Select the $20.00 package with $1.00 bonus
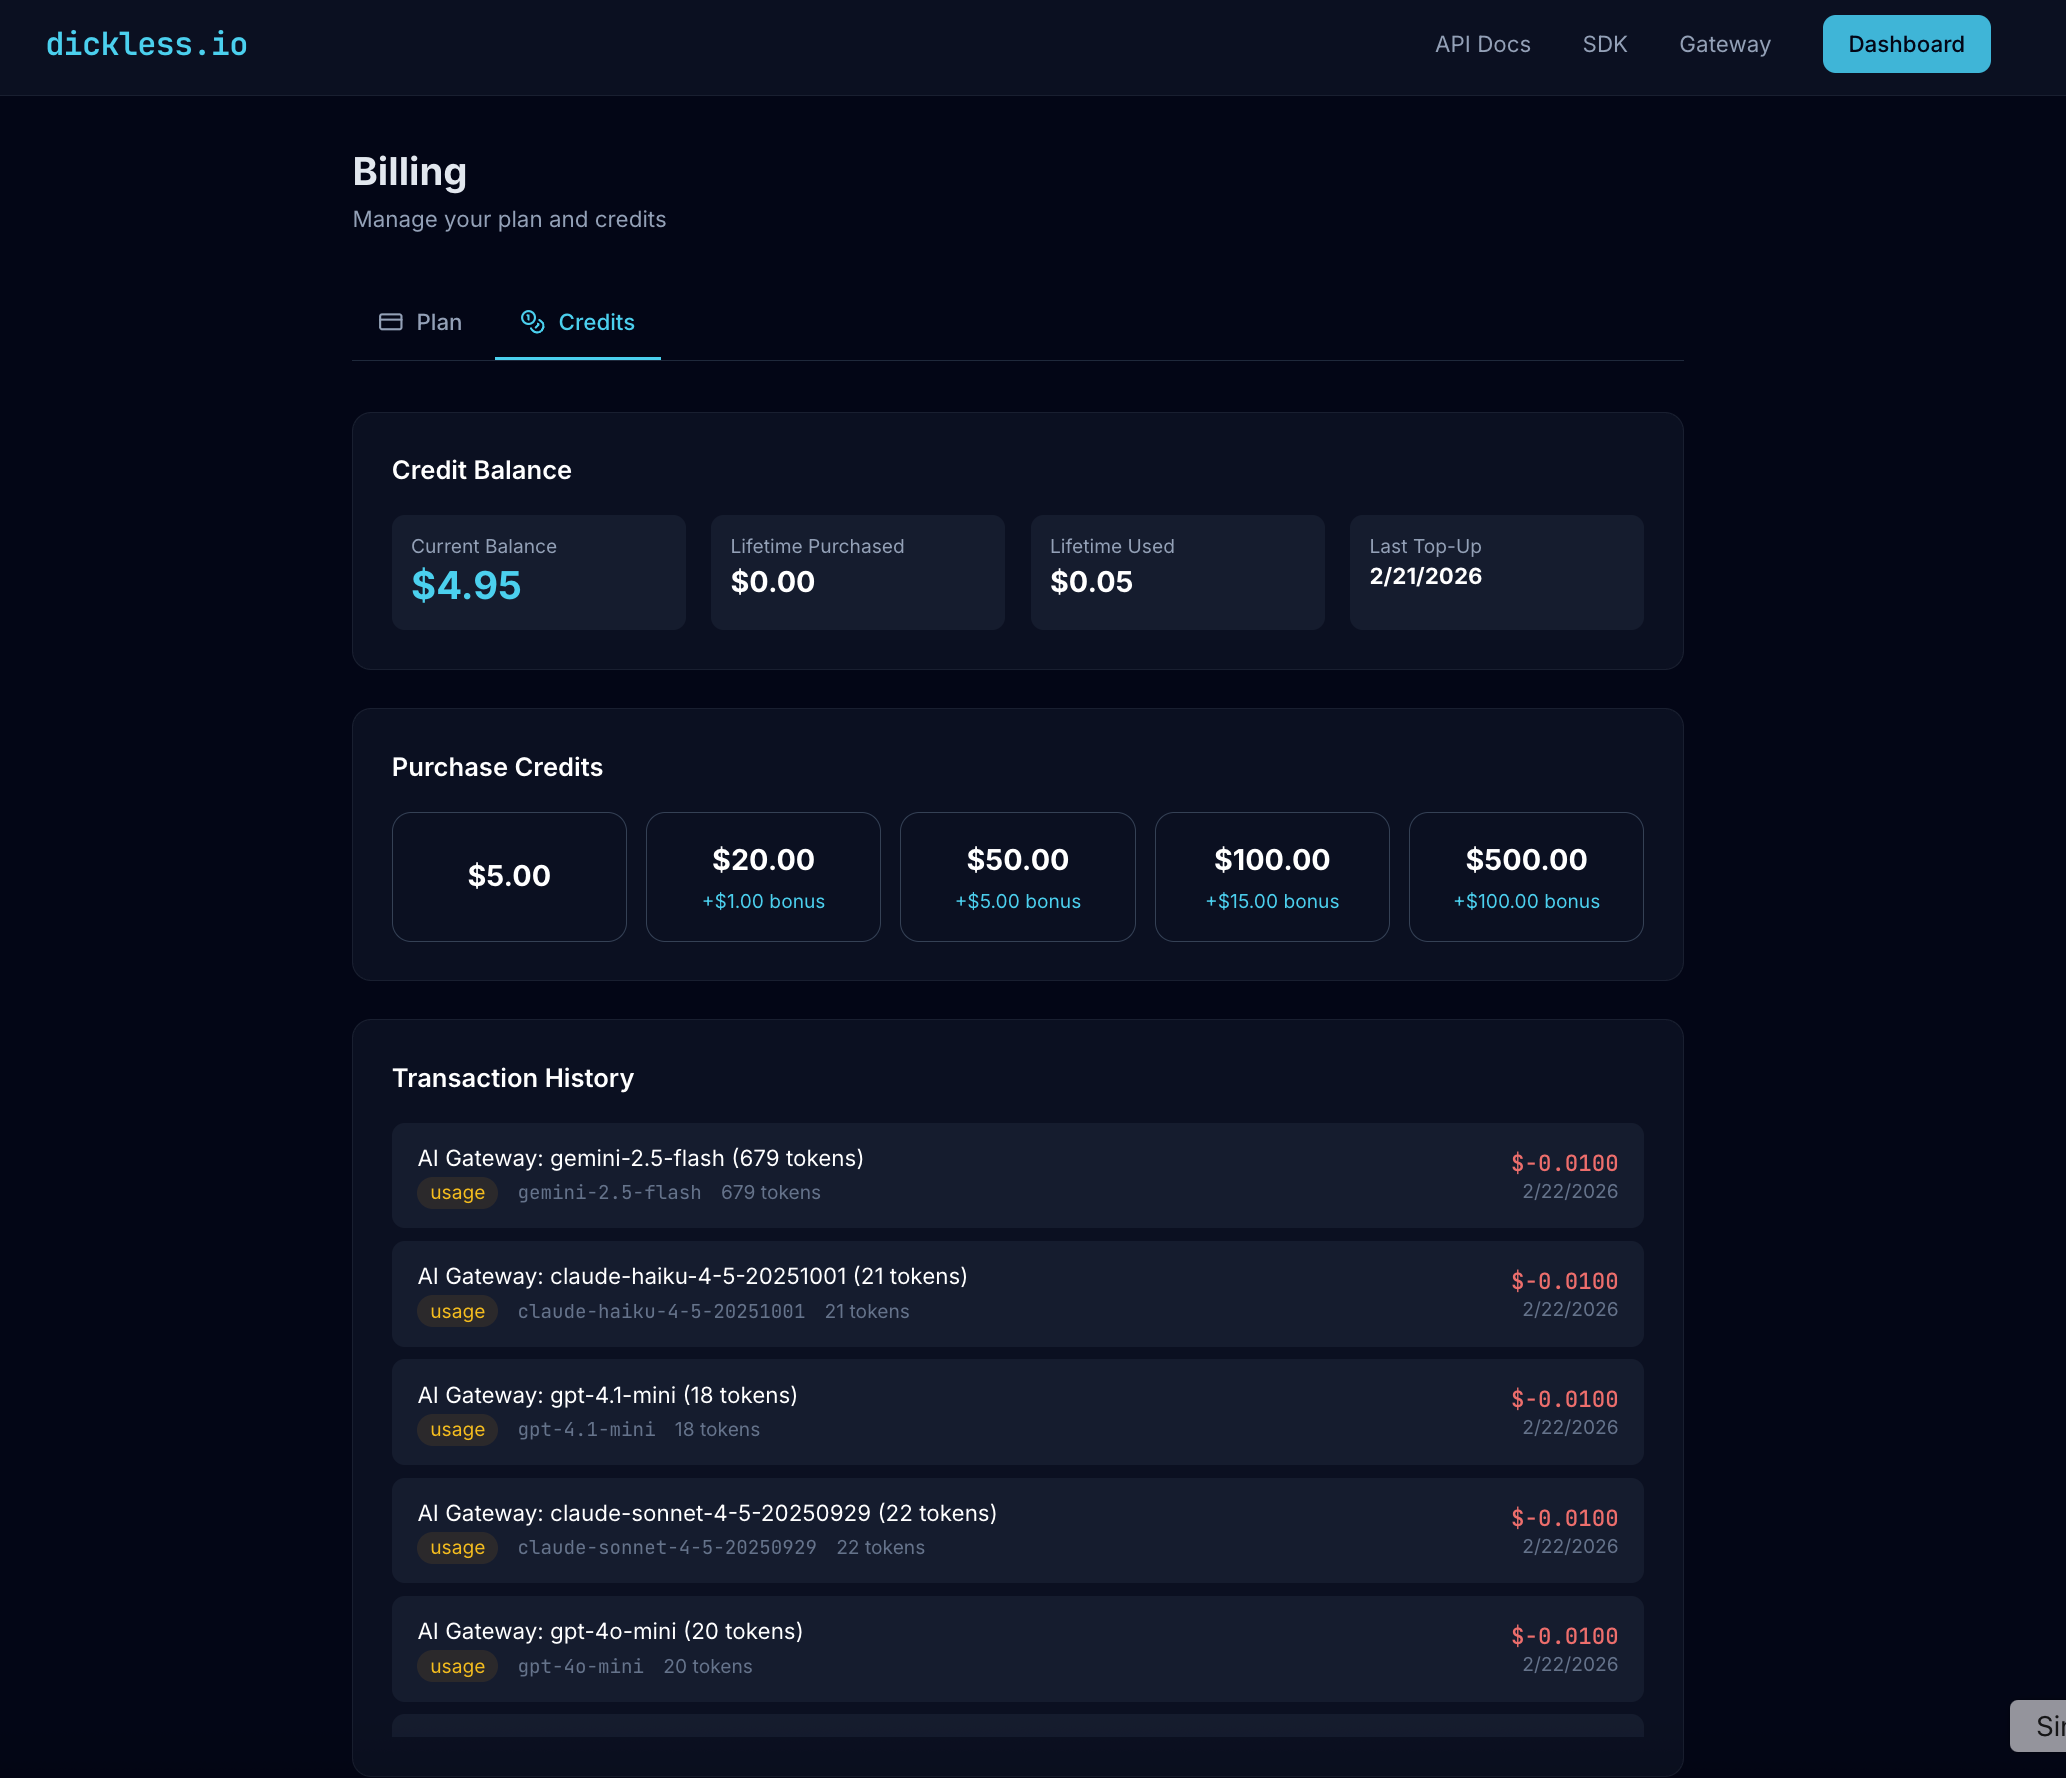 tap(763, 876)
